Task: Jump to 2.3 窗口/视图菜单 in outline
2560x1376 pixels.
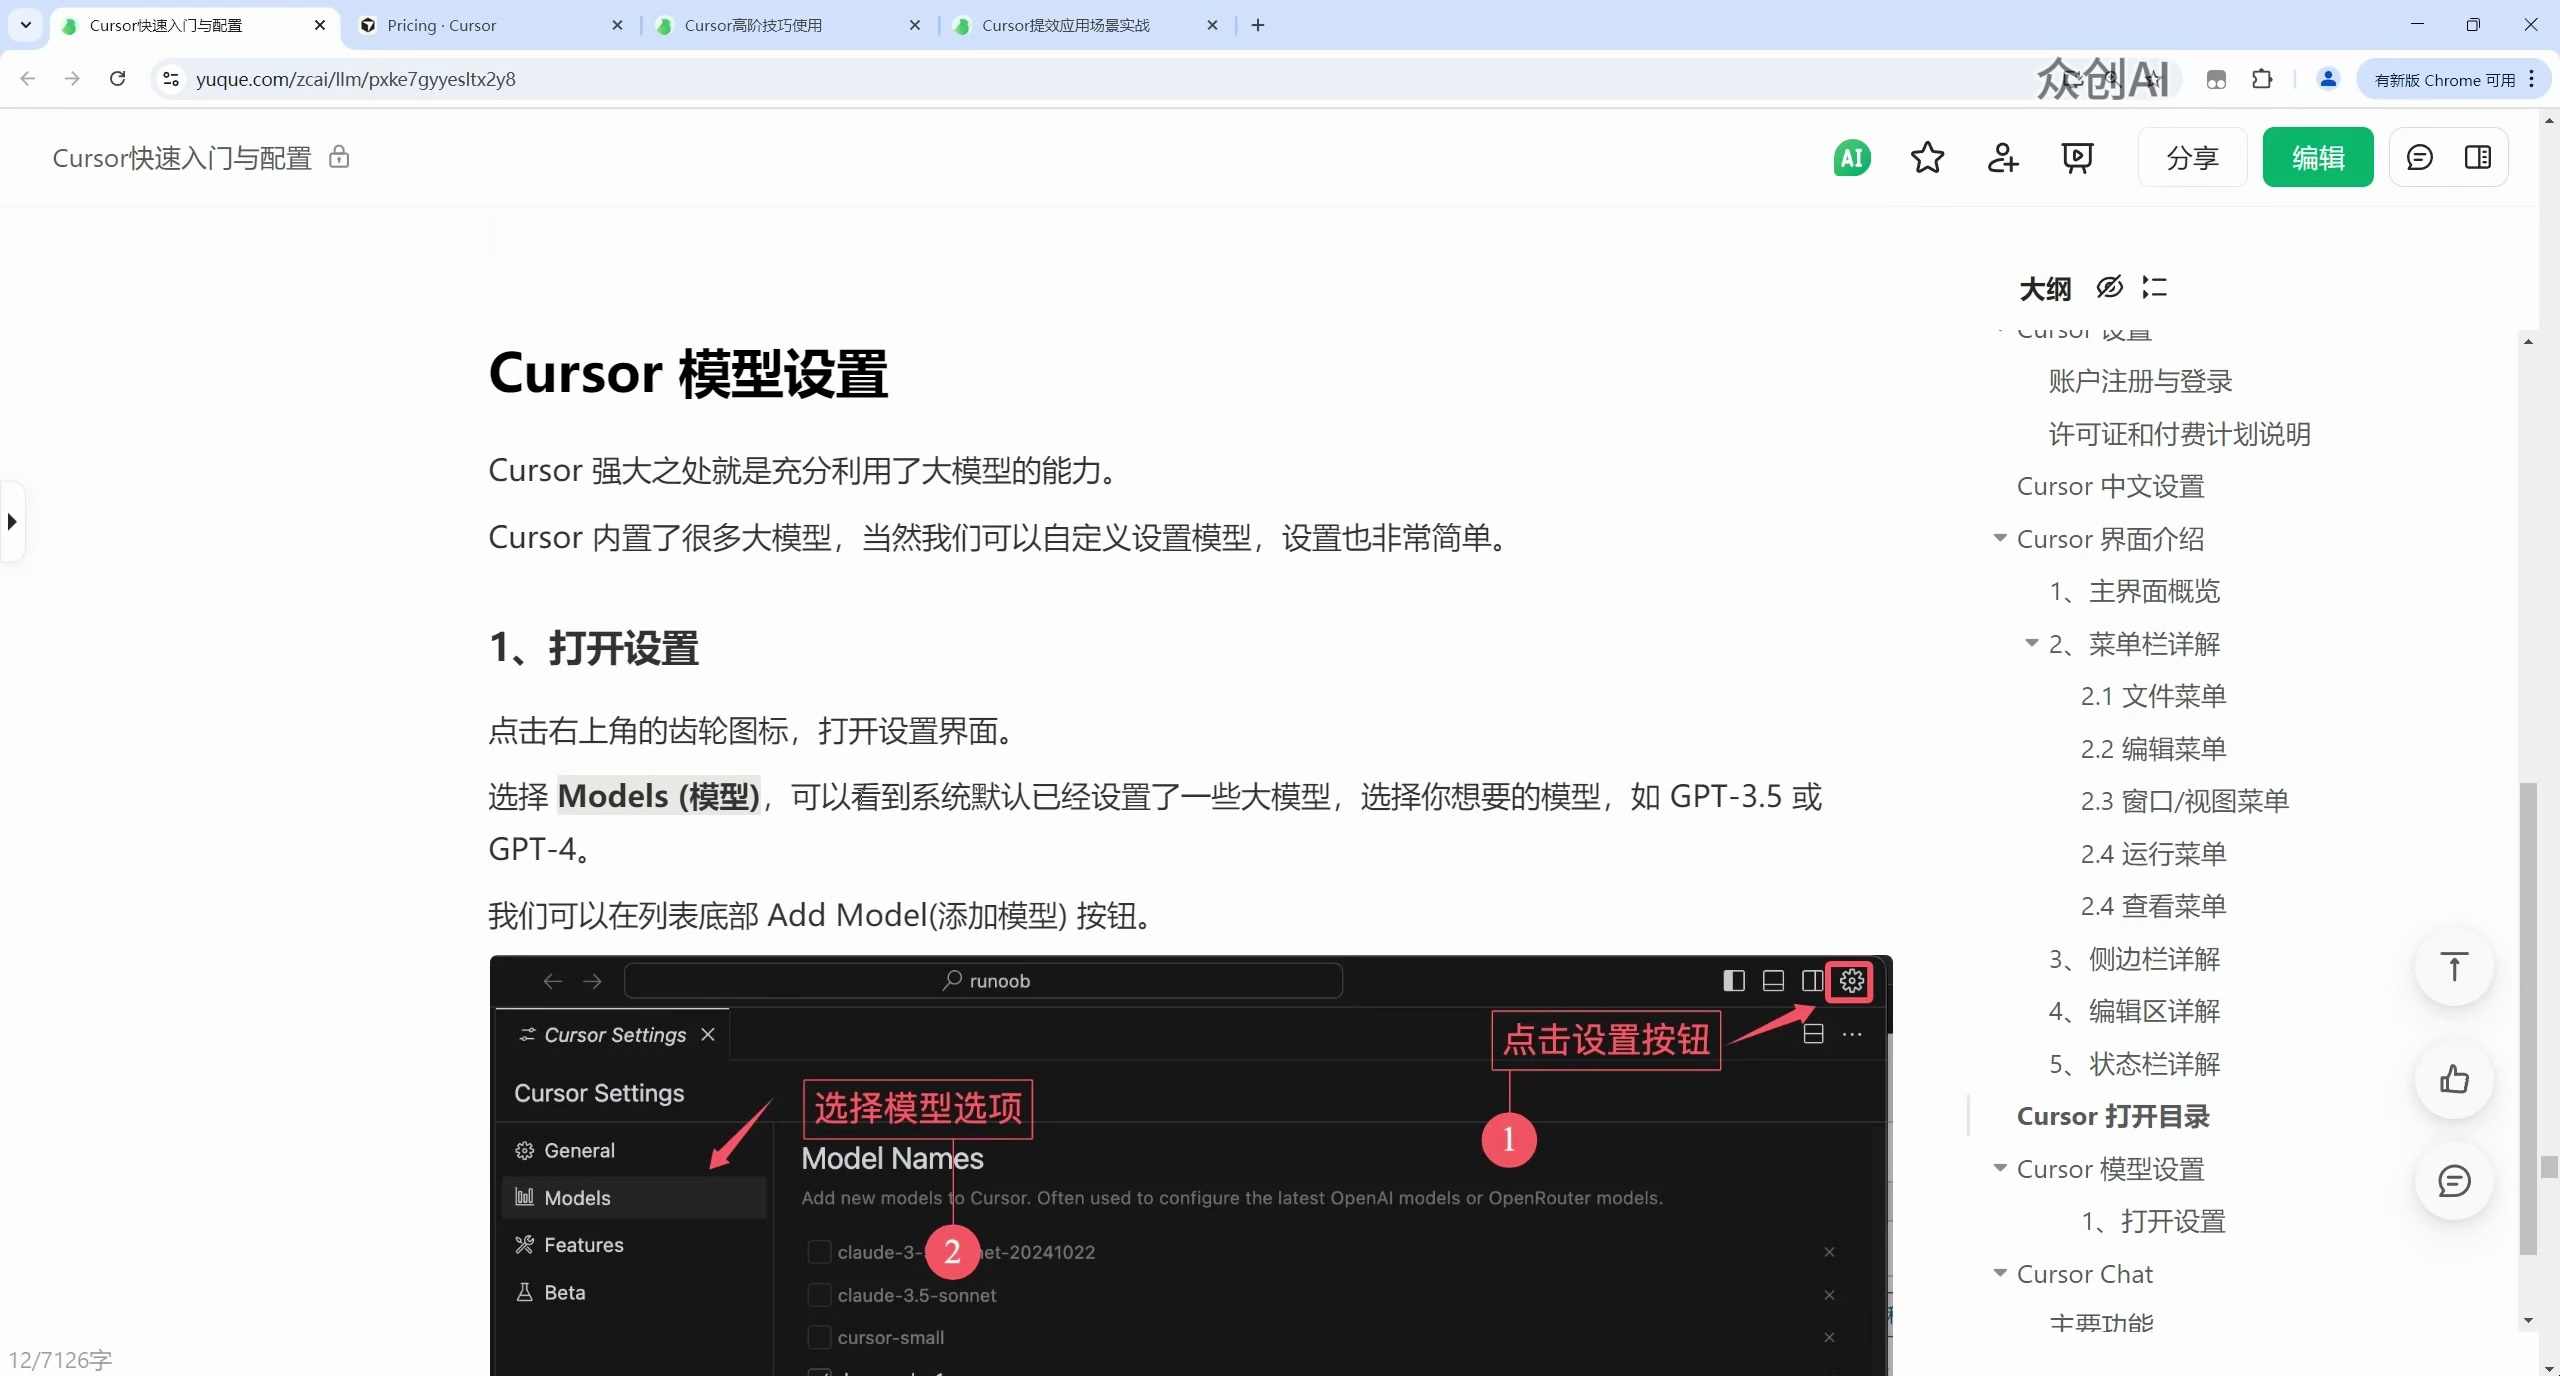Action: [2185, 801]
